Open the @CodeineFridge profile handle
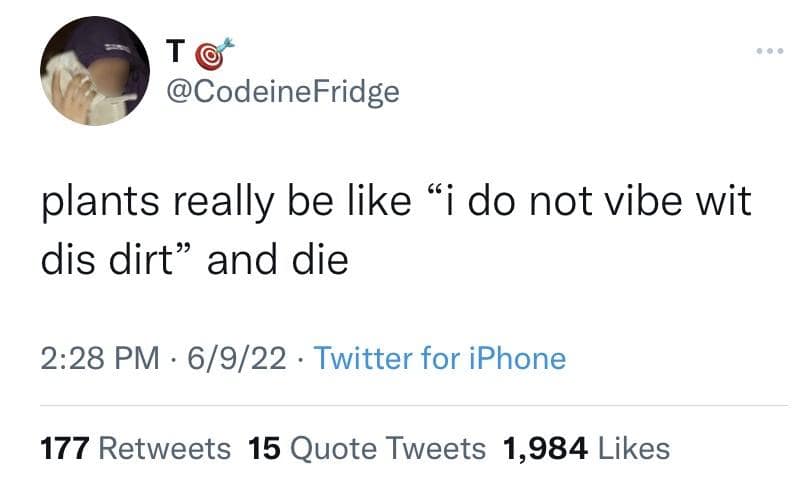Viewport: 800px width, 491px height. tap(281, 93)
